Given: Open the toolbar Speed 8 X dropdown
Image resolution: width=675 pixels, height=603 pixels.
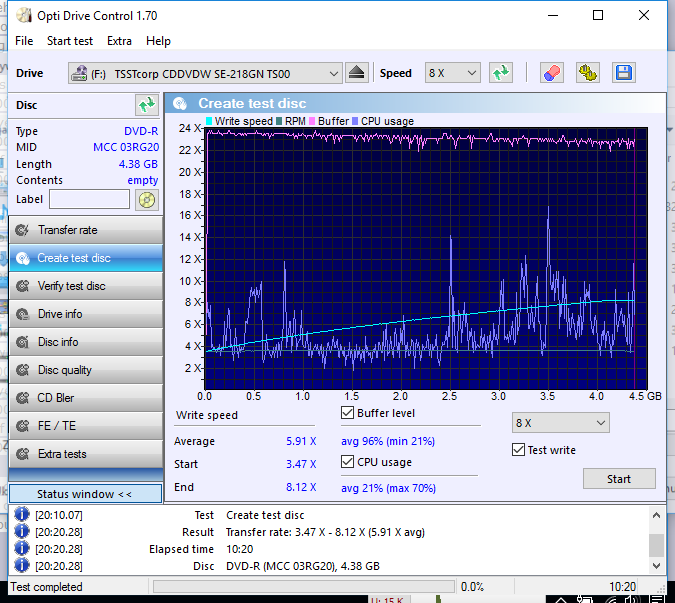Looking at the screenshot, I should coord(452,73).
